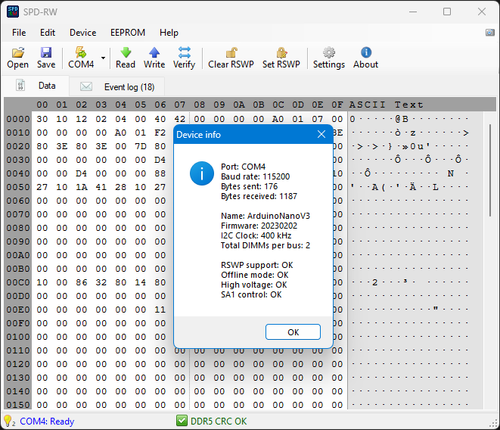The height and width of the screenshot is (430, 500).
Task: Expand the COM4 port dropdown arrow
Action: pyautogui.click(x=103, y=58)
